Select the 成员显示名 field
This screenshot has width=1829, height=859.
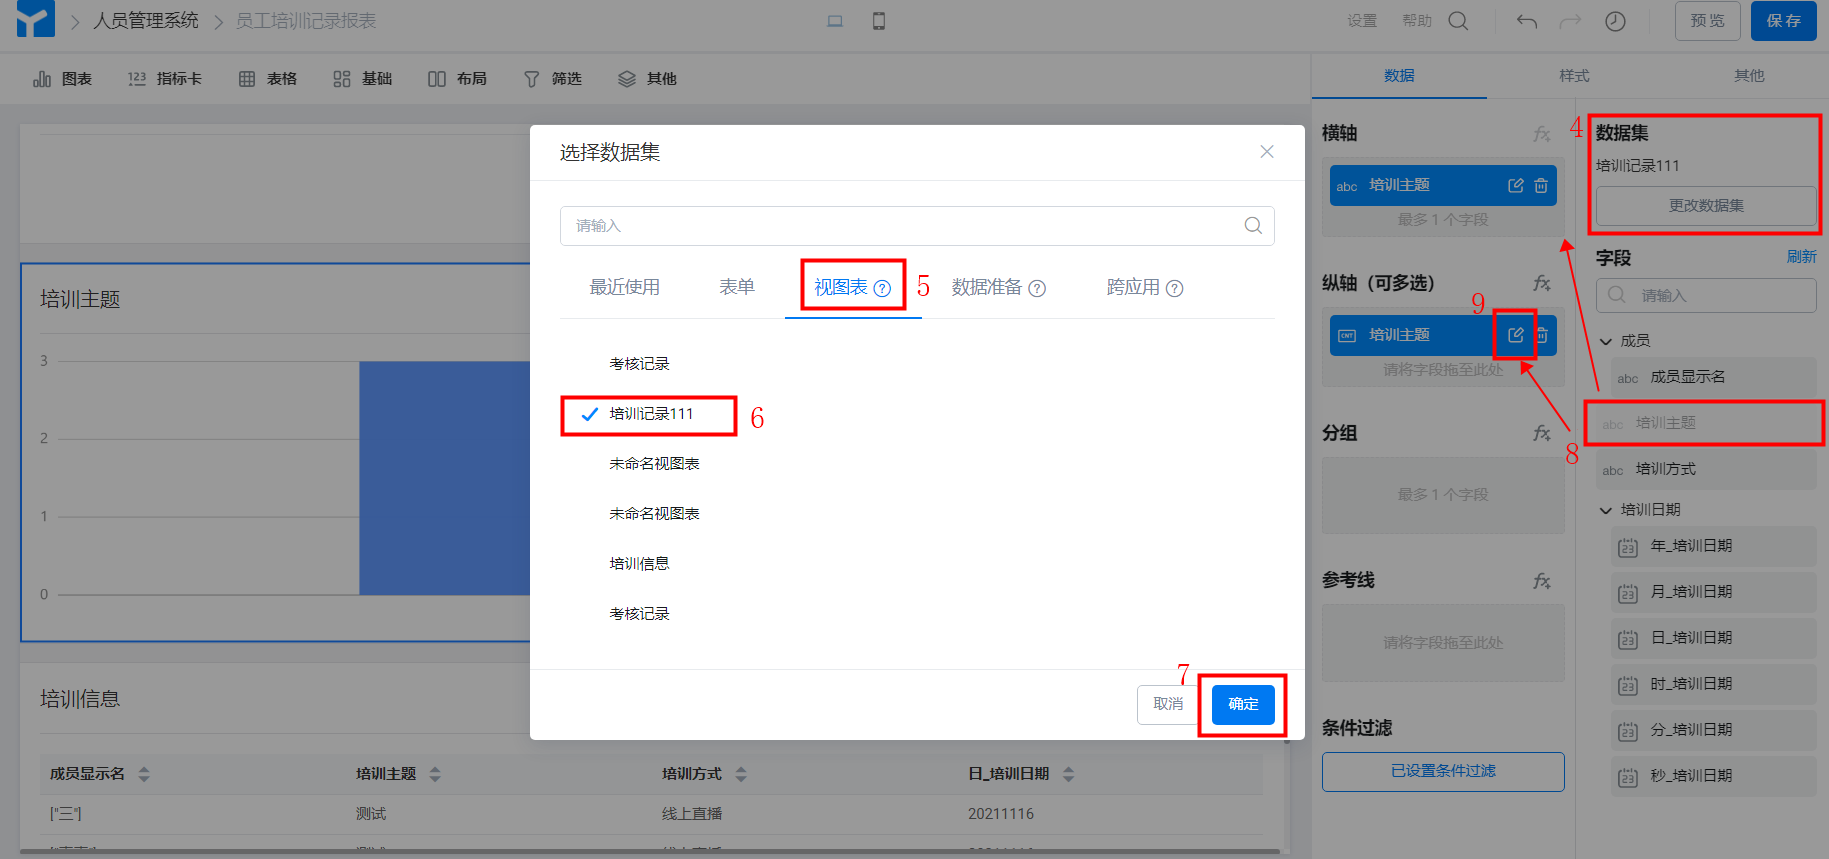click(x=1714, y=377)
